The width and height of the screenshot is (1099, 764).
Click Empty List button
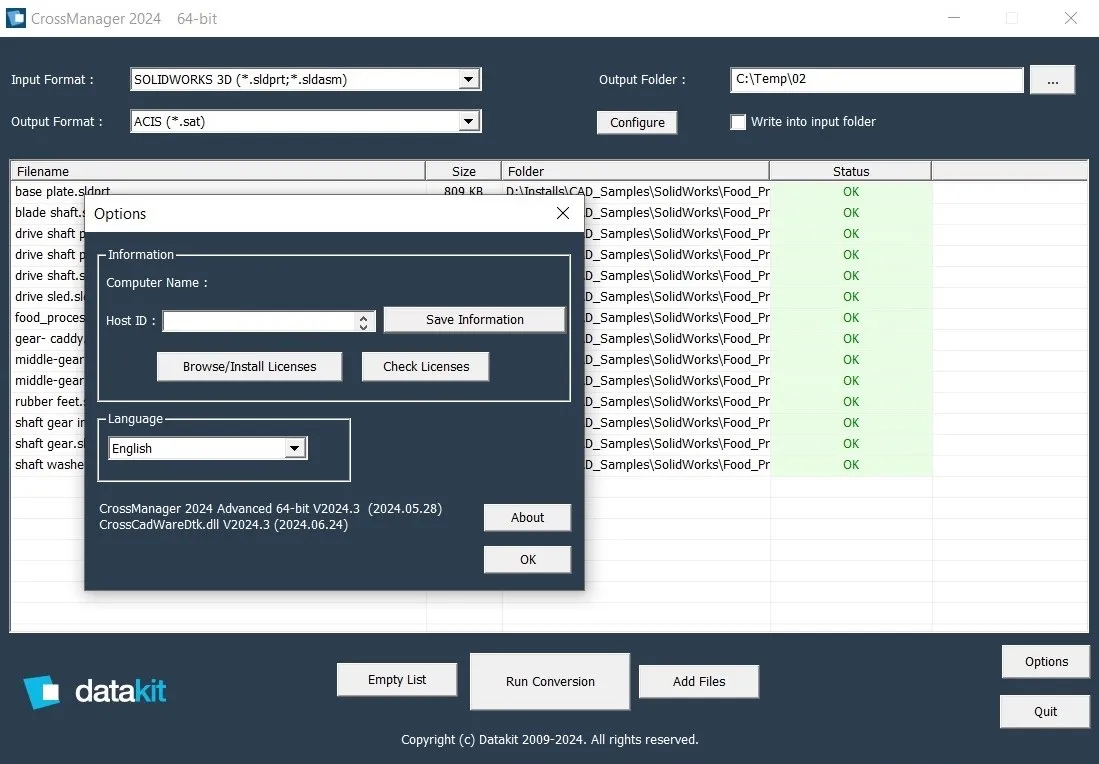pyautogui.click(x=397, y=680)
